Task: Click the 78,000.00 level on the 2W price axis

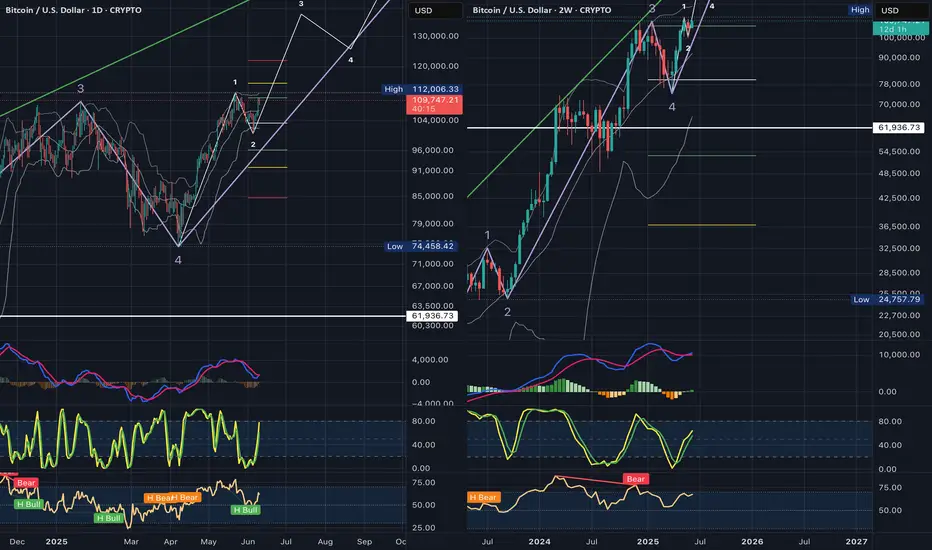Action: coord(899,84)
